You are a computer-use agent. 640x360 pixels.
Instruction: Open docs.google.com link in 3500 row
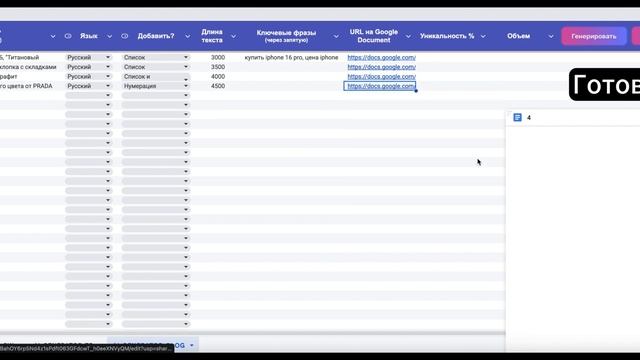tap(382, 67)
